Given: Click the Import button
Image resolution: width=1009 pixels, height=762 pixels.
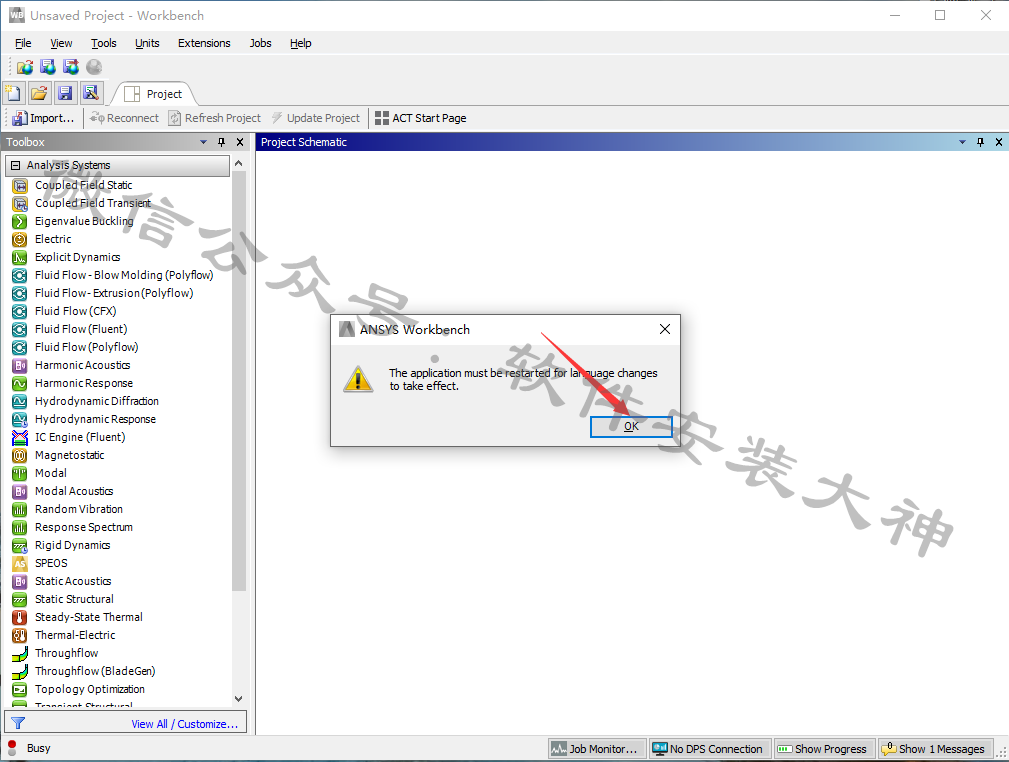Looking at the screenshot, I should tap(43, 118).
